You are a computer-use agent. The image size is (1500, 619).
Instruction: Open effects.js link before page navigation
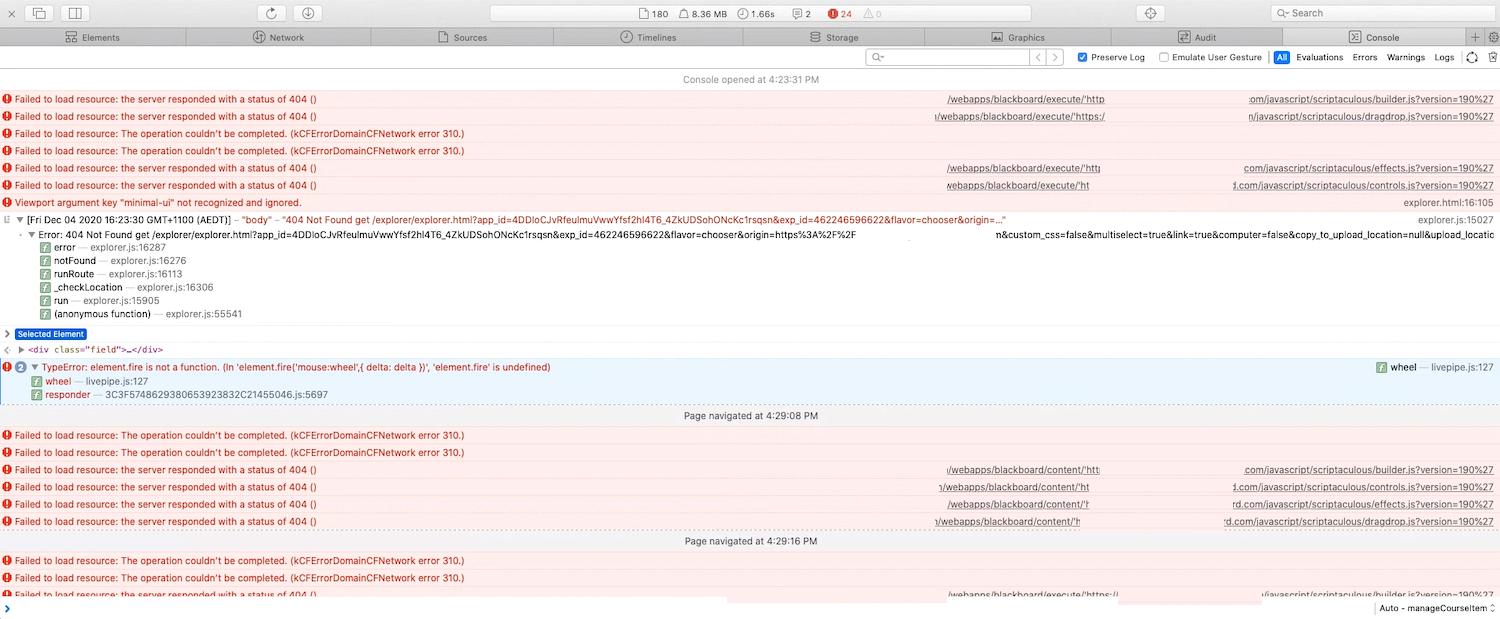click(x=1369, y=168)
